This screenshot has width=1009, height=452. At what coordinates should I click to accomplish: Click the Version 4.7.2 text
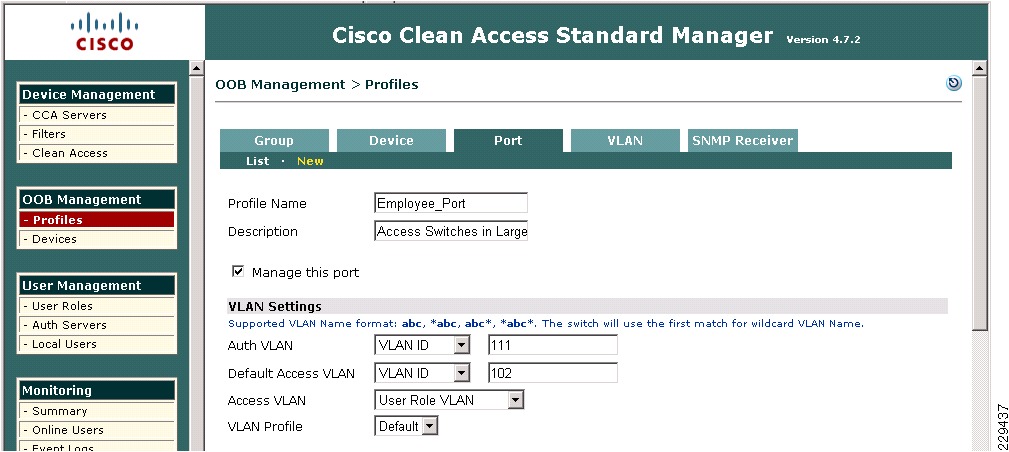(x=823, y=39)
